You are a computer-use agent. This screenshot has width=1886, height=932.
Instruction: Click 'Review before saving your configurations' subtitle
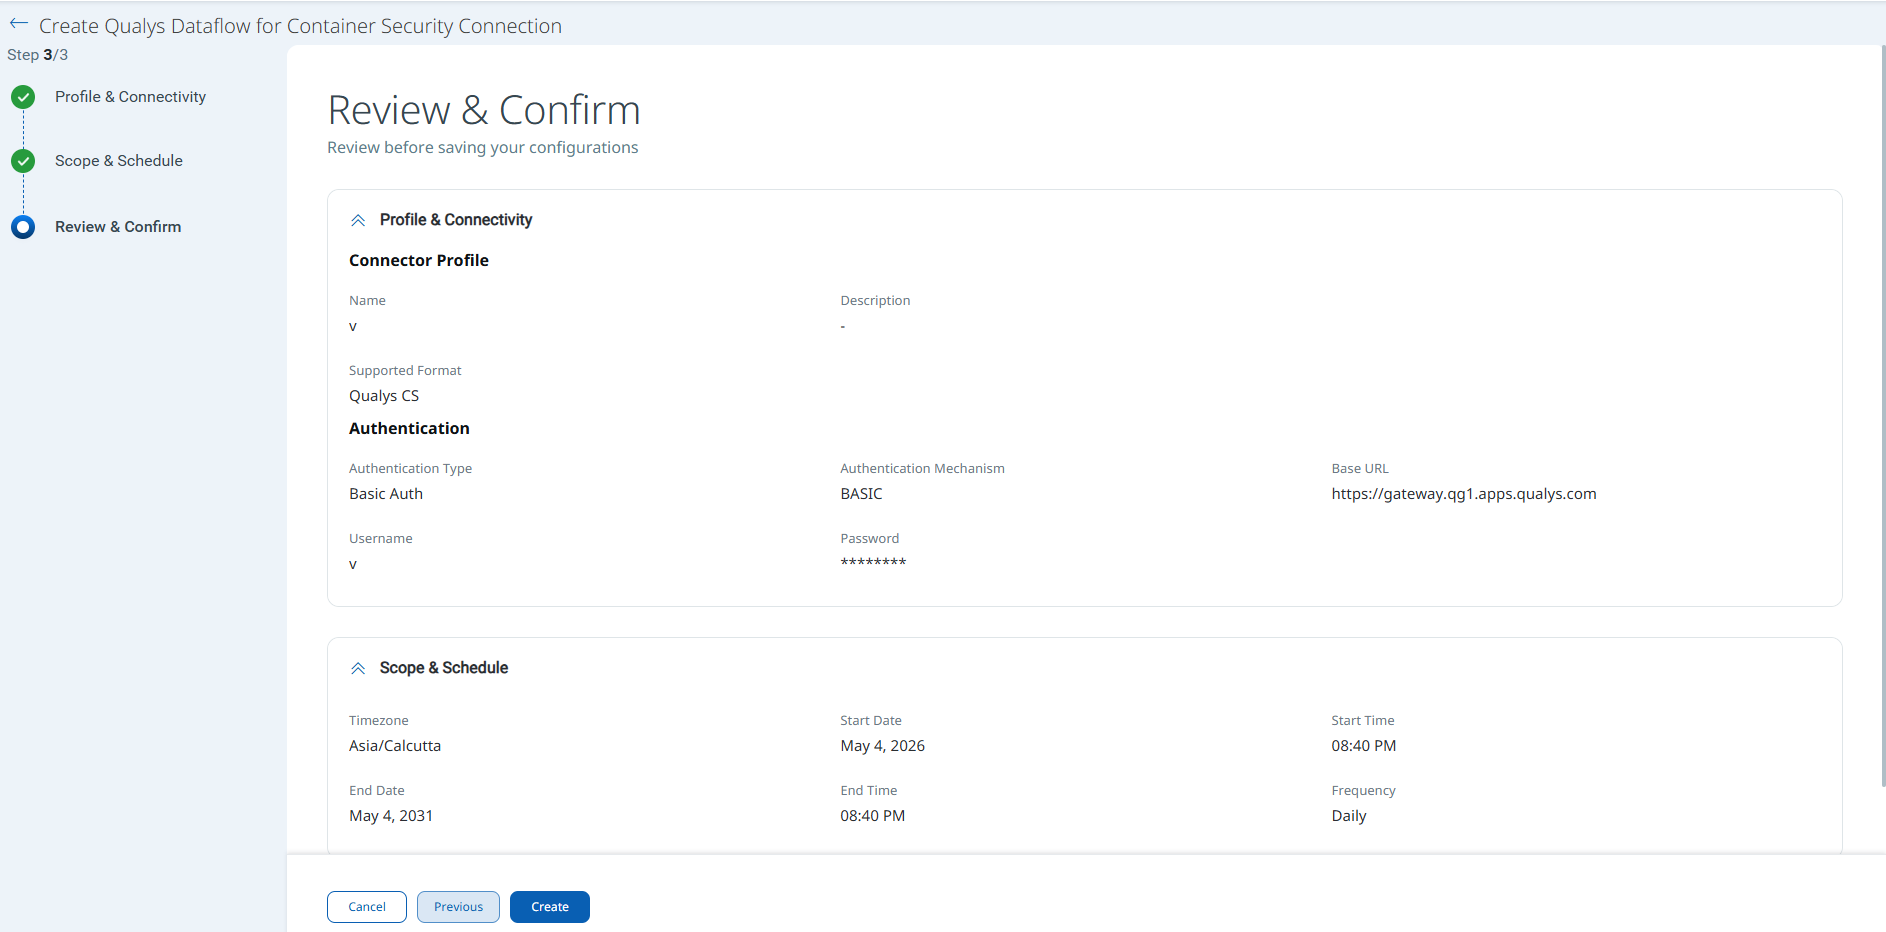coord(483,148)
